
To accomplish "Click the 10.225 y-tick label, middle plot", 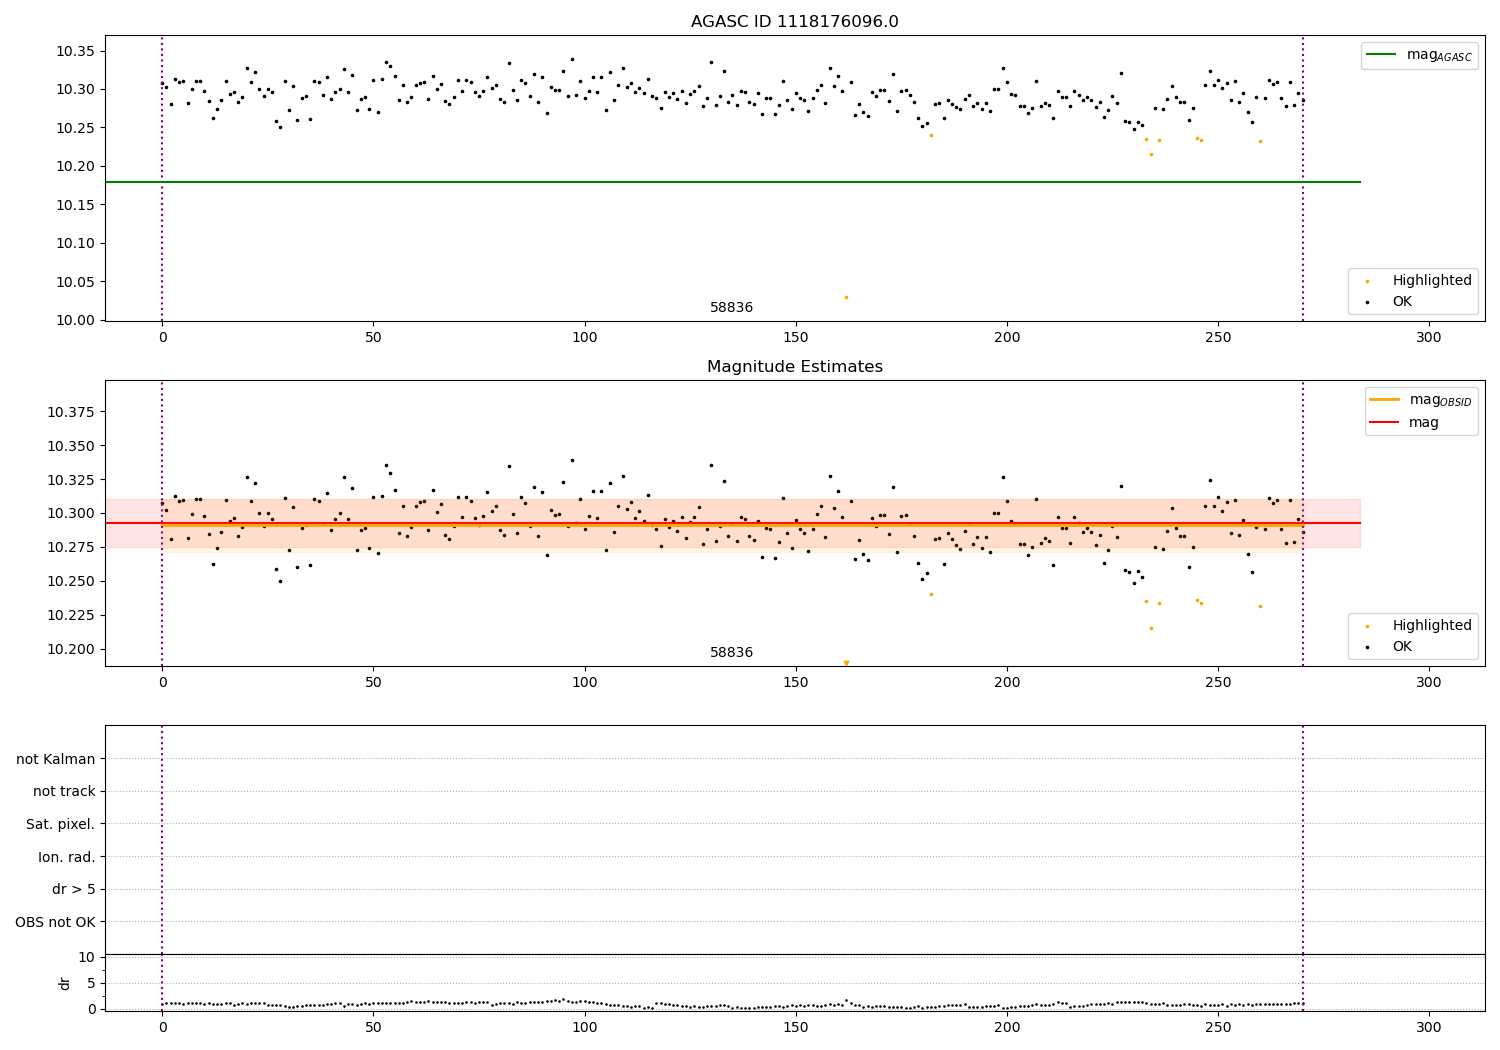I will pyautogui.click(x=69, y=616).
